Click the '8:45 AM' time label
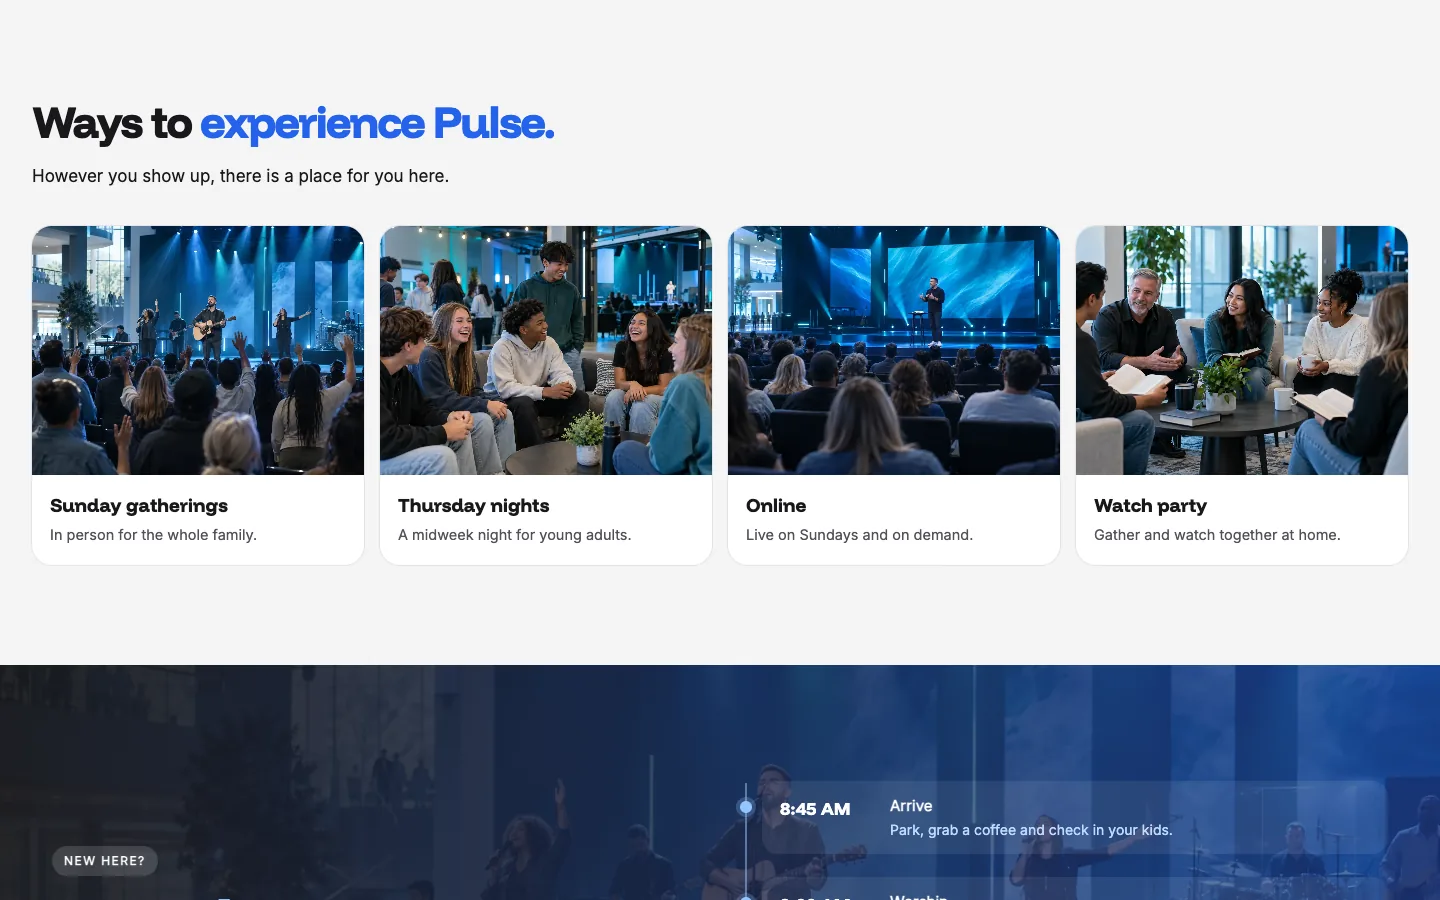 [x=815, y=809]
